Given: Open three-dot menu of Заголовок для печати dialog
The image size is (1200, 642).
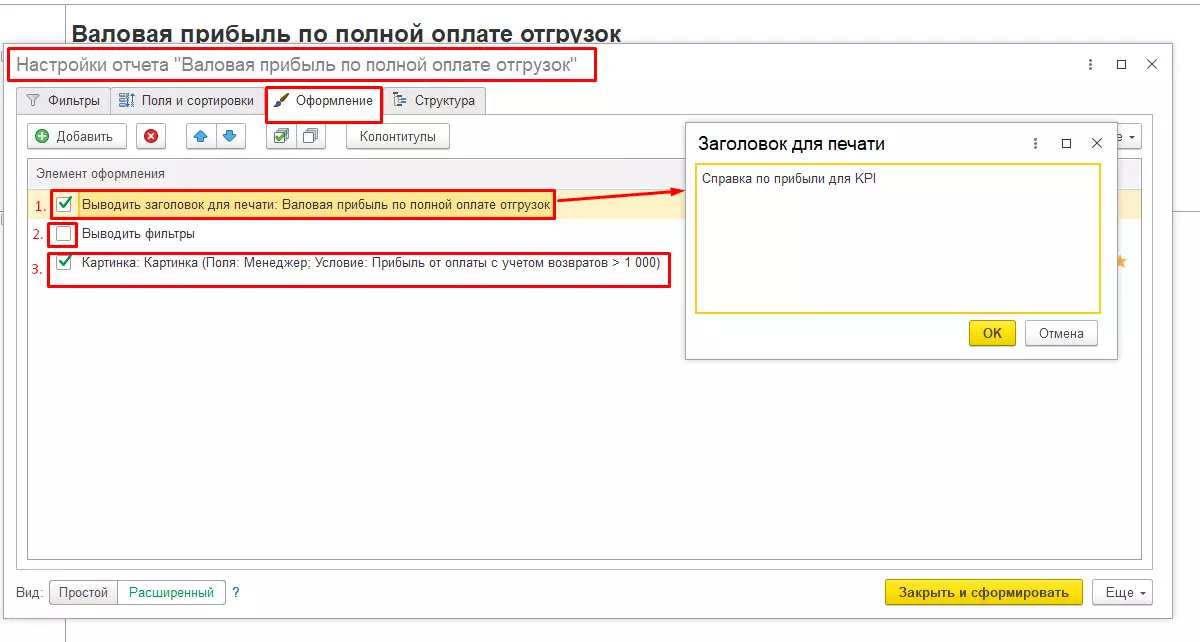Looking at the screenshot, I should [x=1035, y=143].
